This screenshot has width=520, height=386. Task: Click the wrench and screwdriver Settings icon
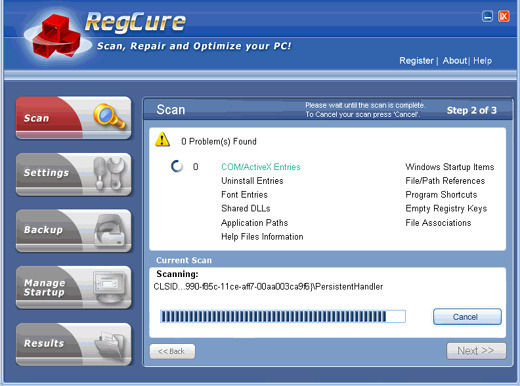click(x=109, y=173)
